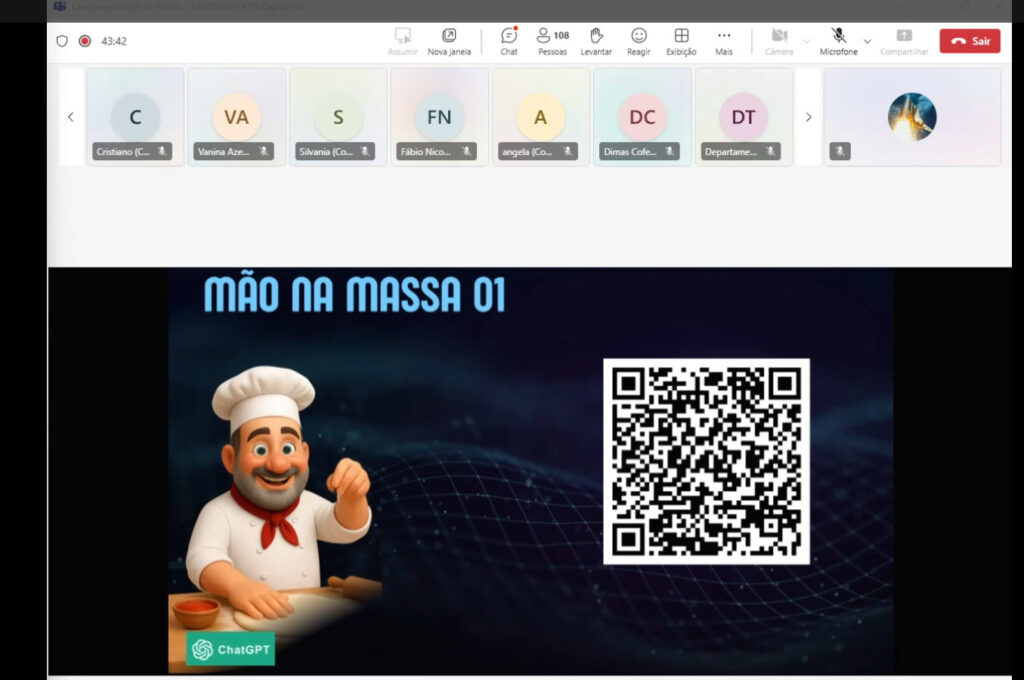Go to previous participants with left chevron
The height and width of the screenshot is (680, 1024).
coord(70,117)
